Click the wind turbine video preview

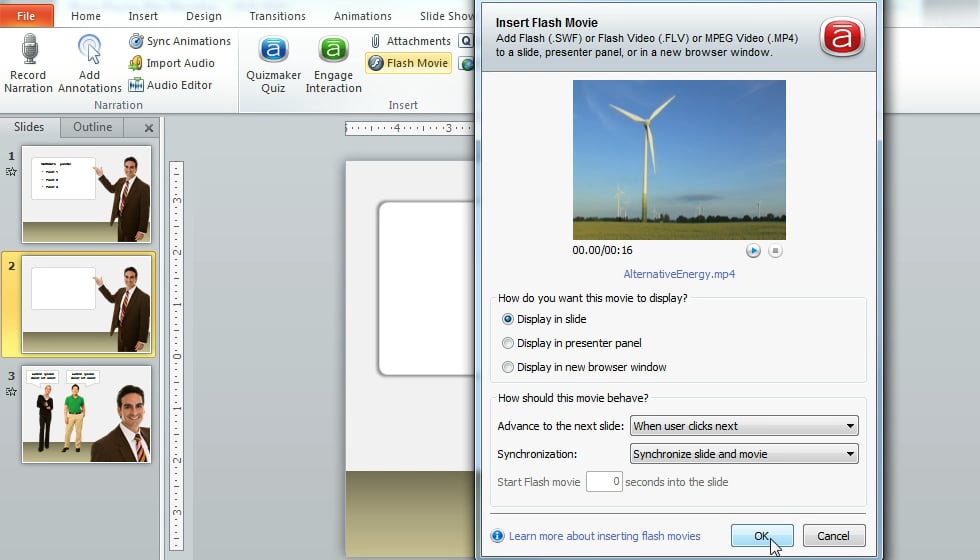pyautogui.click(x=679, y=160)
